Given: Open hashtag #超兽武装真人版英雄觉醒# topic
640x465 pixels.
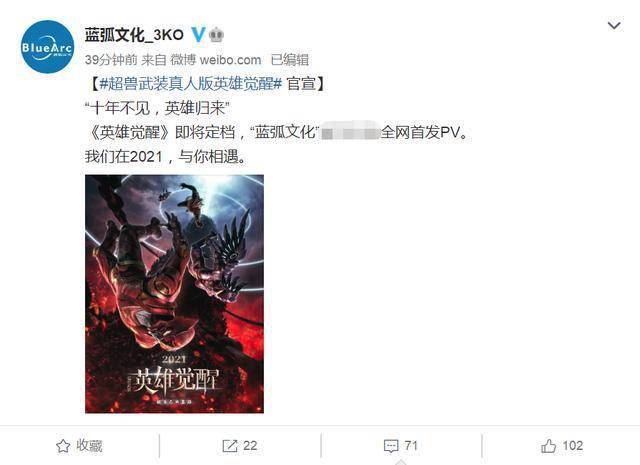Looking at the screenshot, I should point(191,84).
